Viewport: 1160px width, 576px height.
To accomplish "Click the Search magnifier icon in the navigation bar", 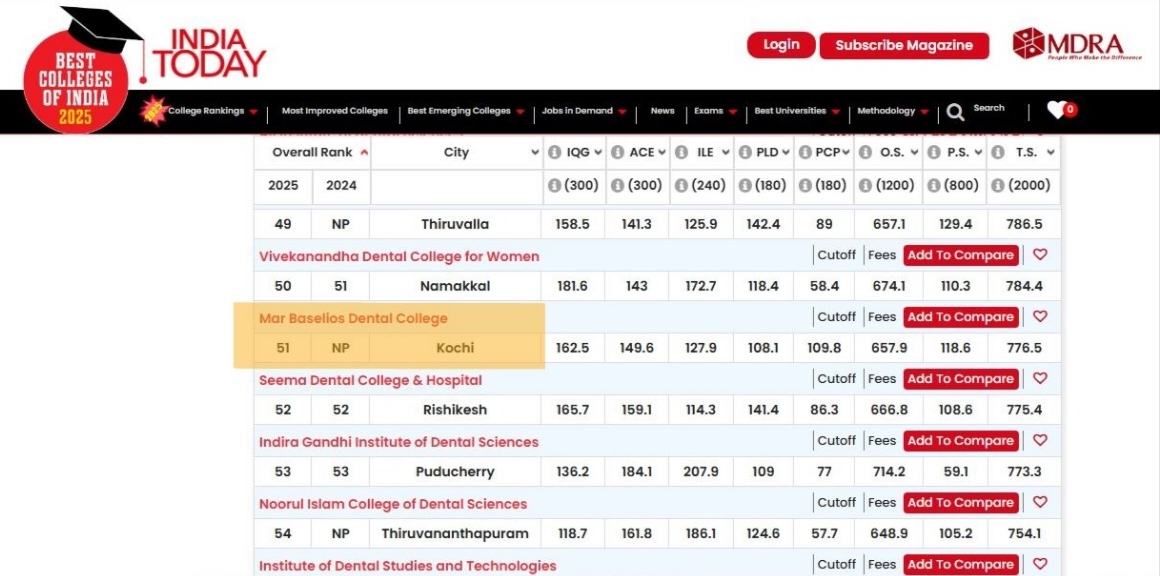I will click(956, 110).
